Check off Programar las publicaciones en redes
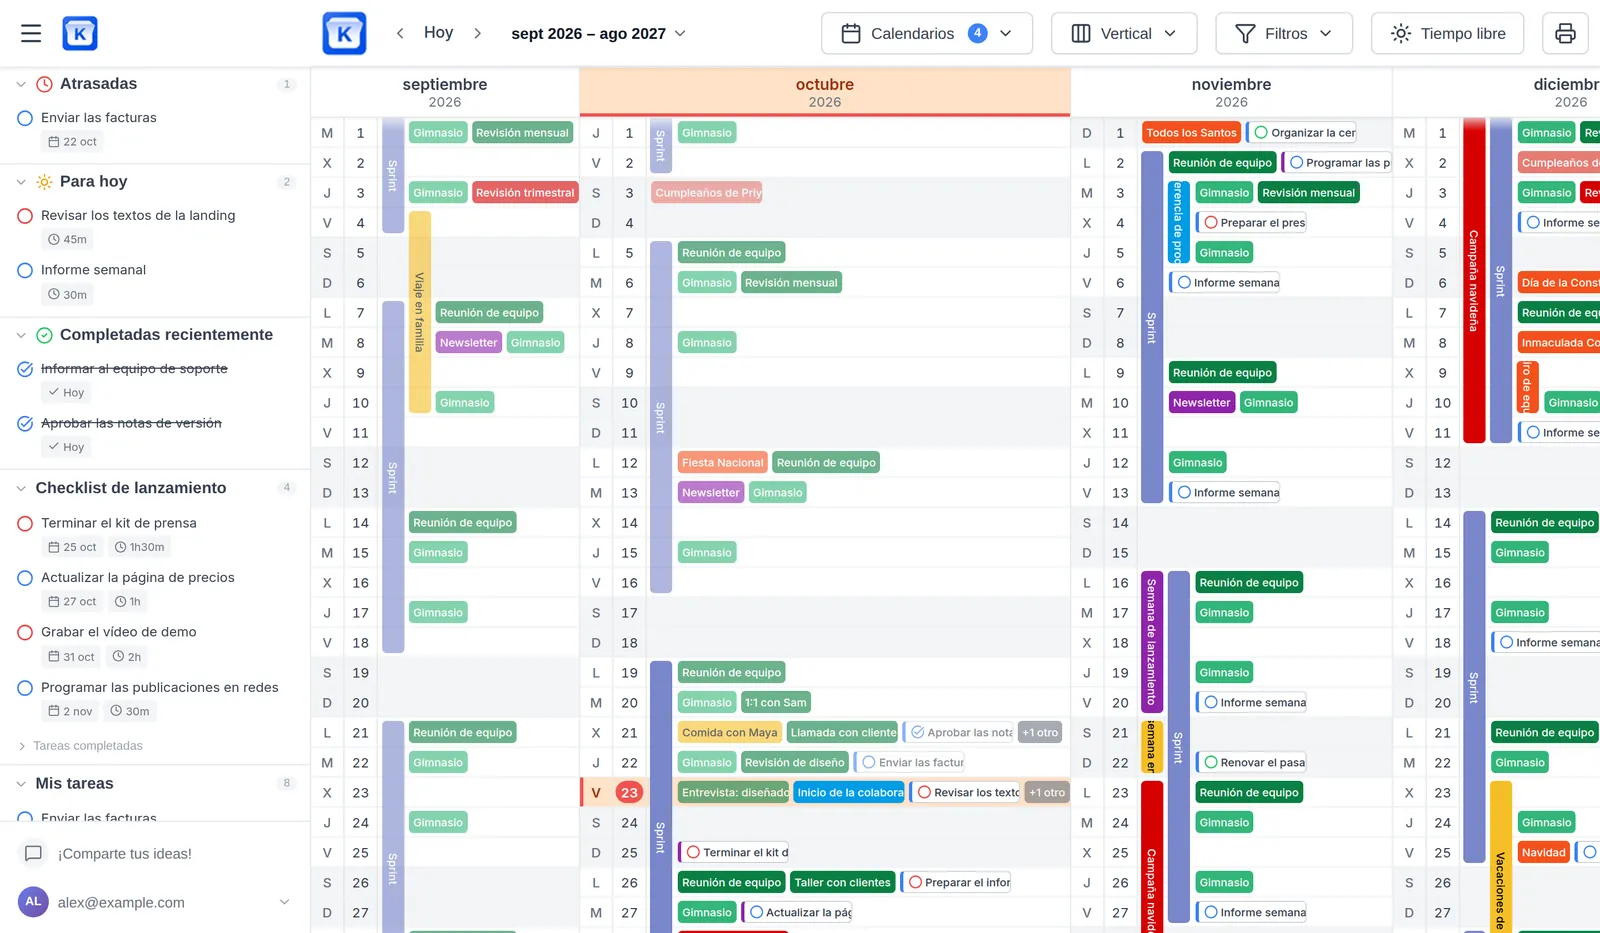The width and height of the screenshot is (1600, 933). coord(26,688)
